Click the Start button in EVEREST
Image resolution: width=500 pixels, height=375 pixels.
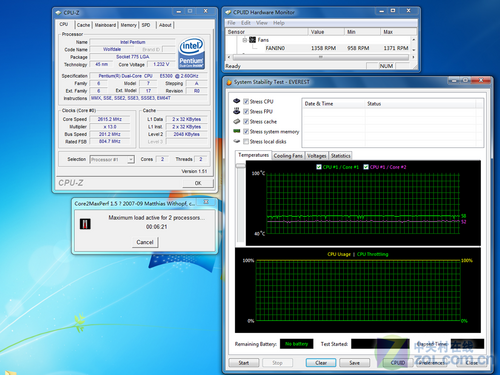pos(244,363)
